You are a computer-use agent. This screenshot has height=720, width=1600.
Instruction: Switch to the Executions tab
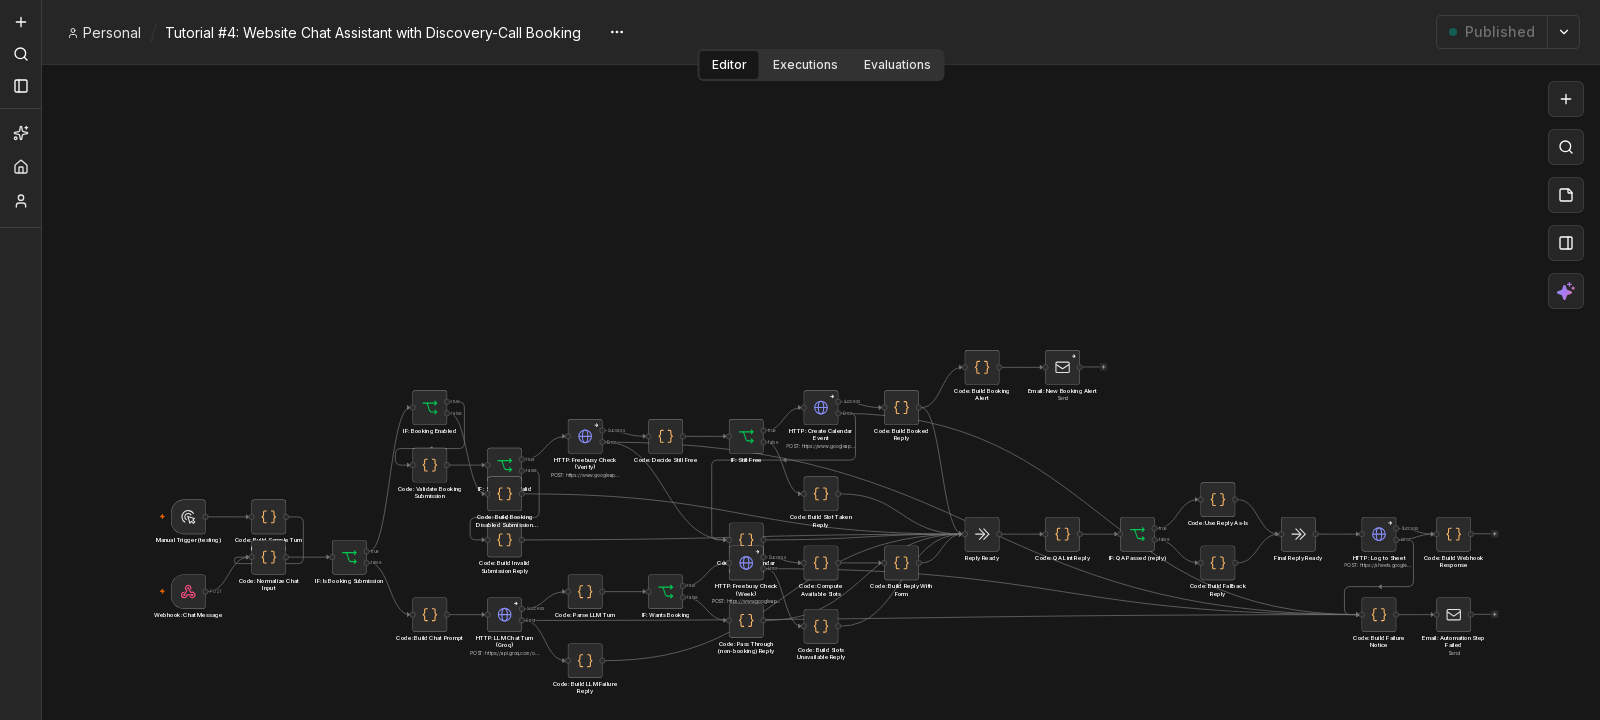coord(805,65)
